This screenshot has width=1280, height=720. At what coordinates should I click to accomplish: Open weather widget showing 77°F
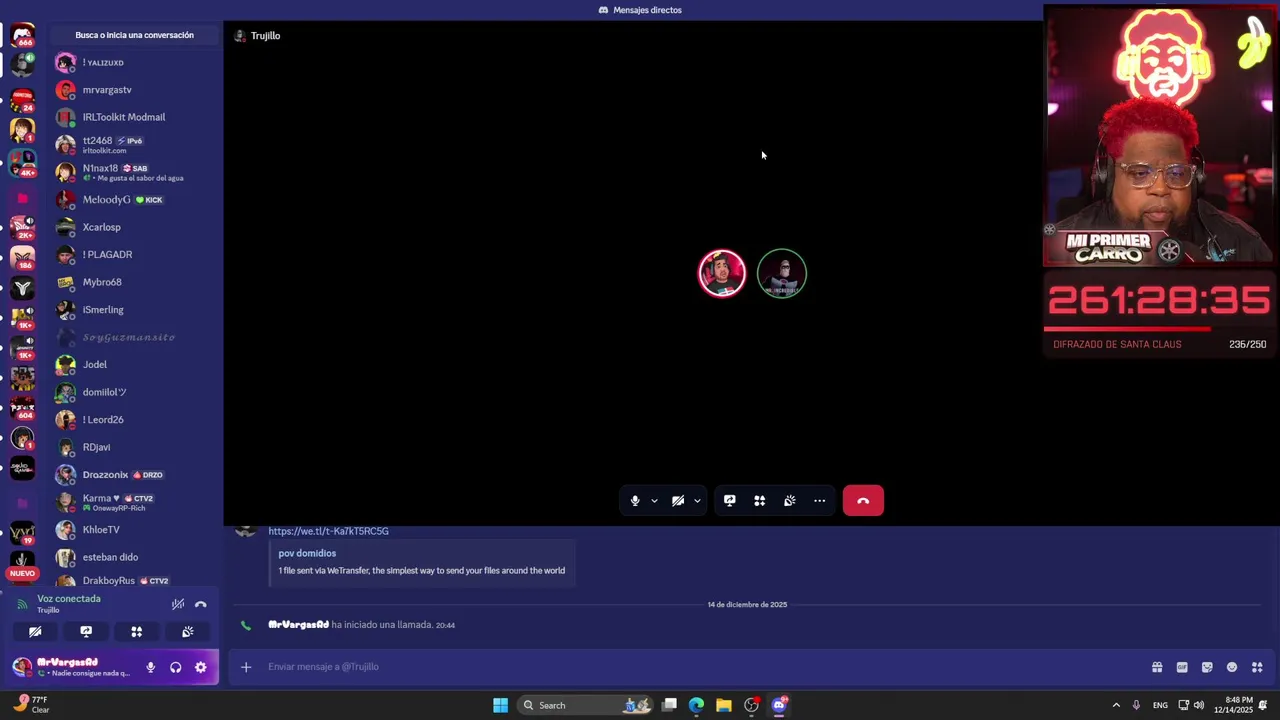(30, 705)
